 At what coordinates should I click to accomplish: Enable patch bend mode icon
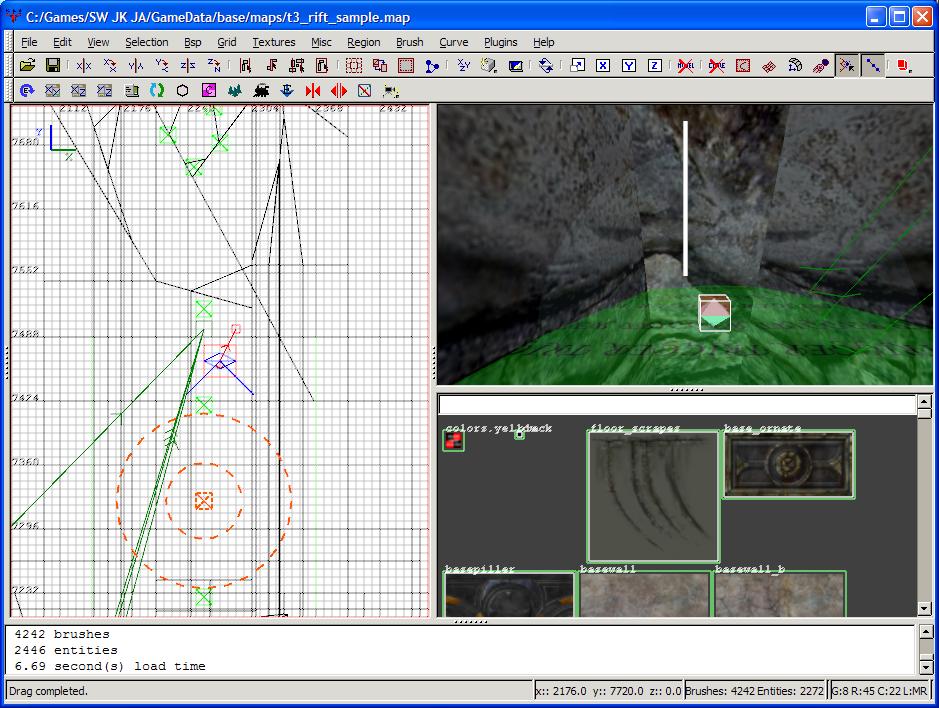[x=795, y=65]
